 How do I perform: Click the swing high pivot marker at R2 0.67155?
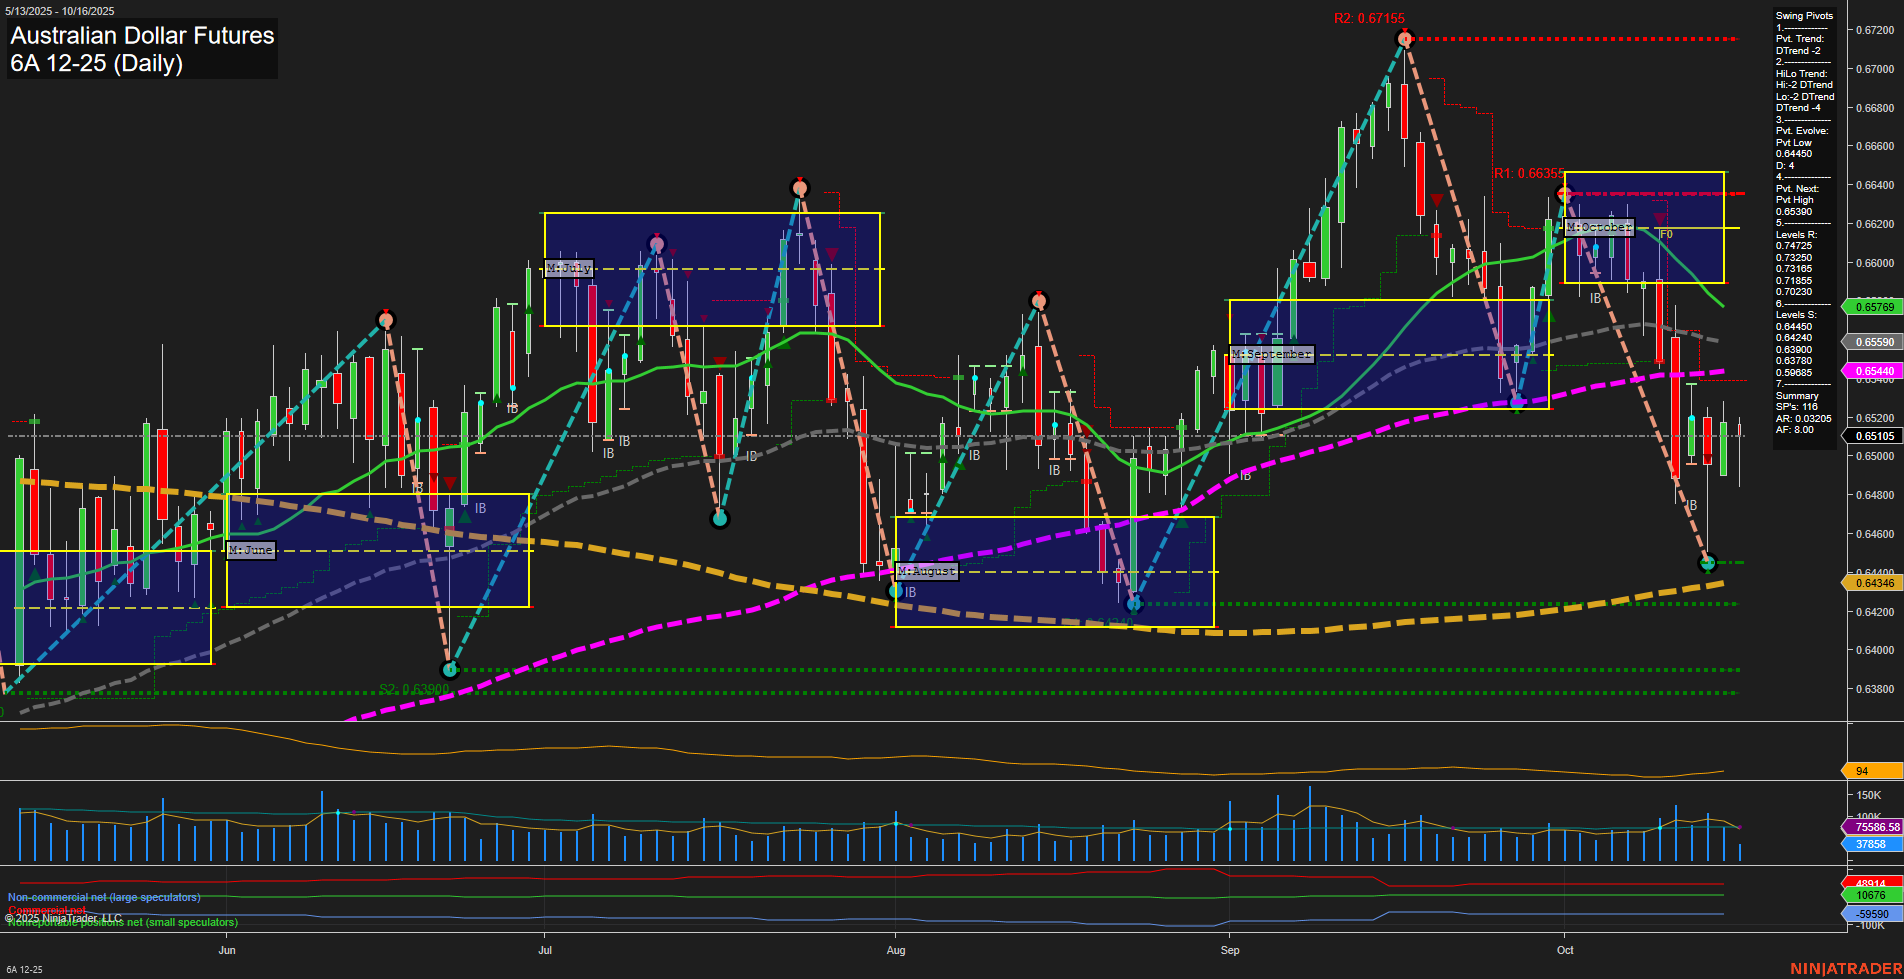pos(1405,39)
